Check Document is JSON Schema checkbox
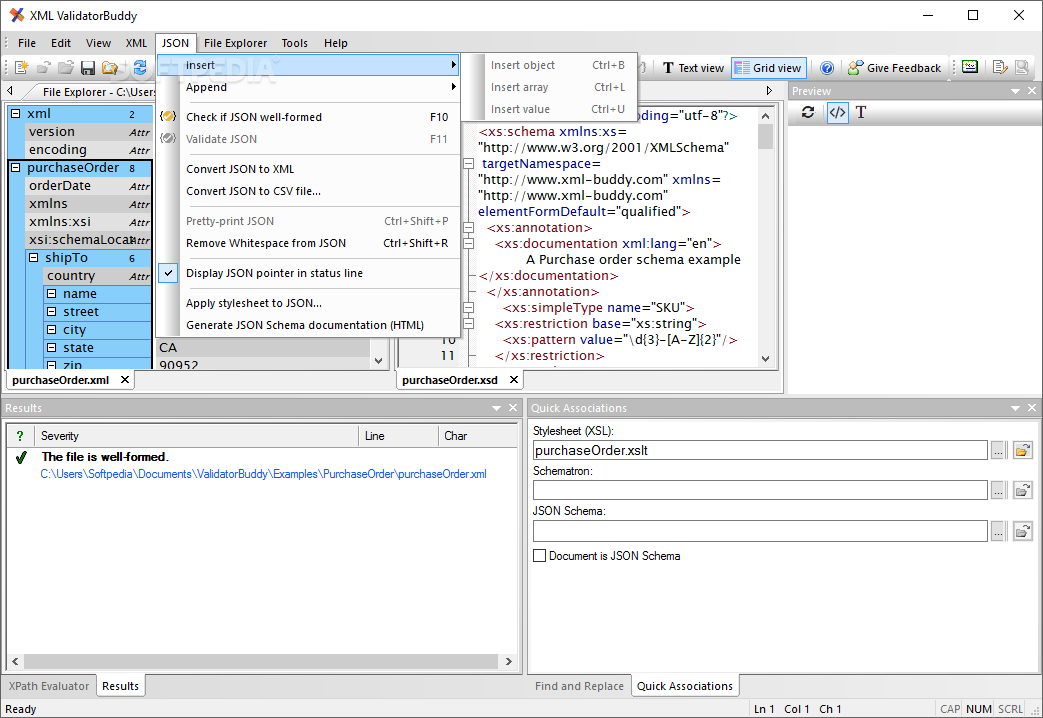This screenshot has width=1043, height=718. click(539, 556)
